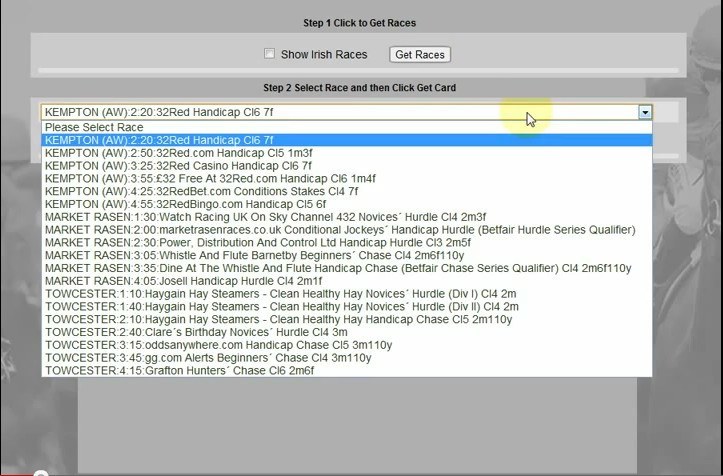The width and height of the screenshot is (723, 476).
Task: Select Kempton 2:50 32Red.com Handicap Cl5 1m3f
Action: [347, 153]
